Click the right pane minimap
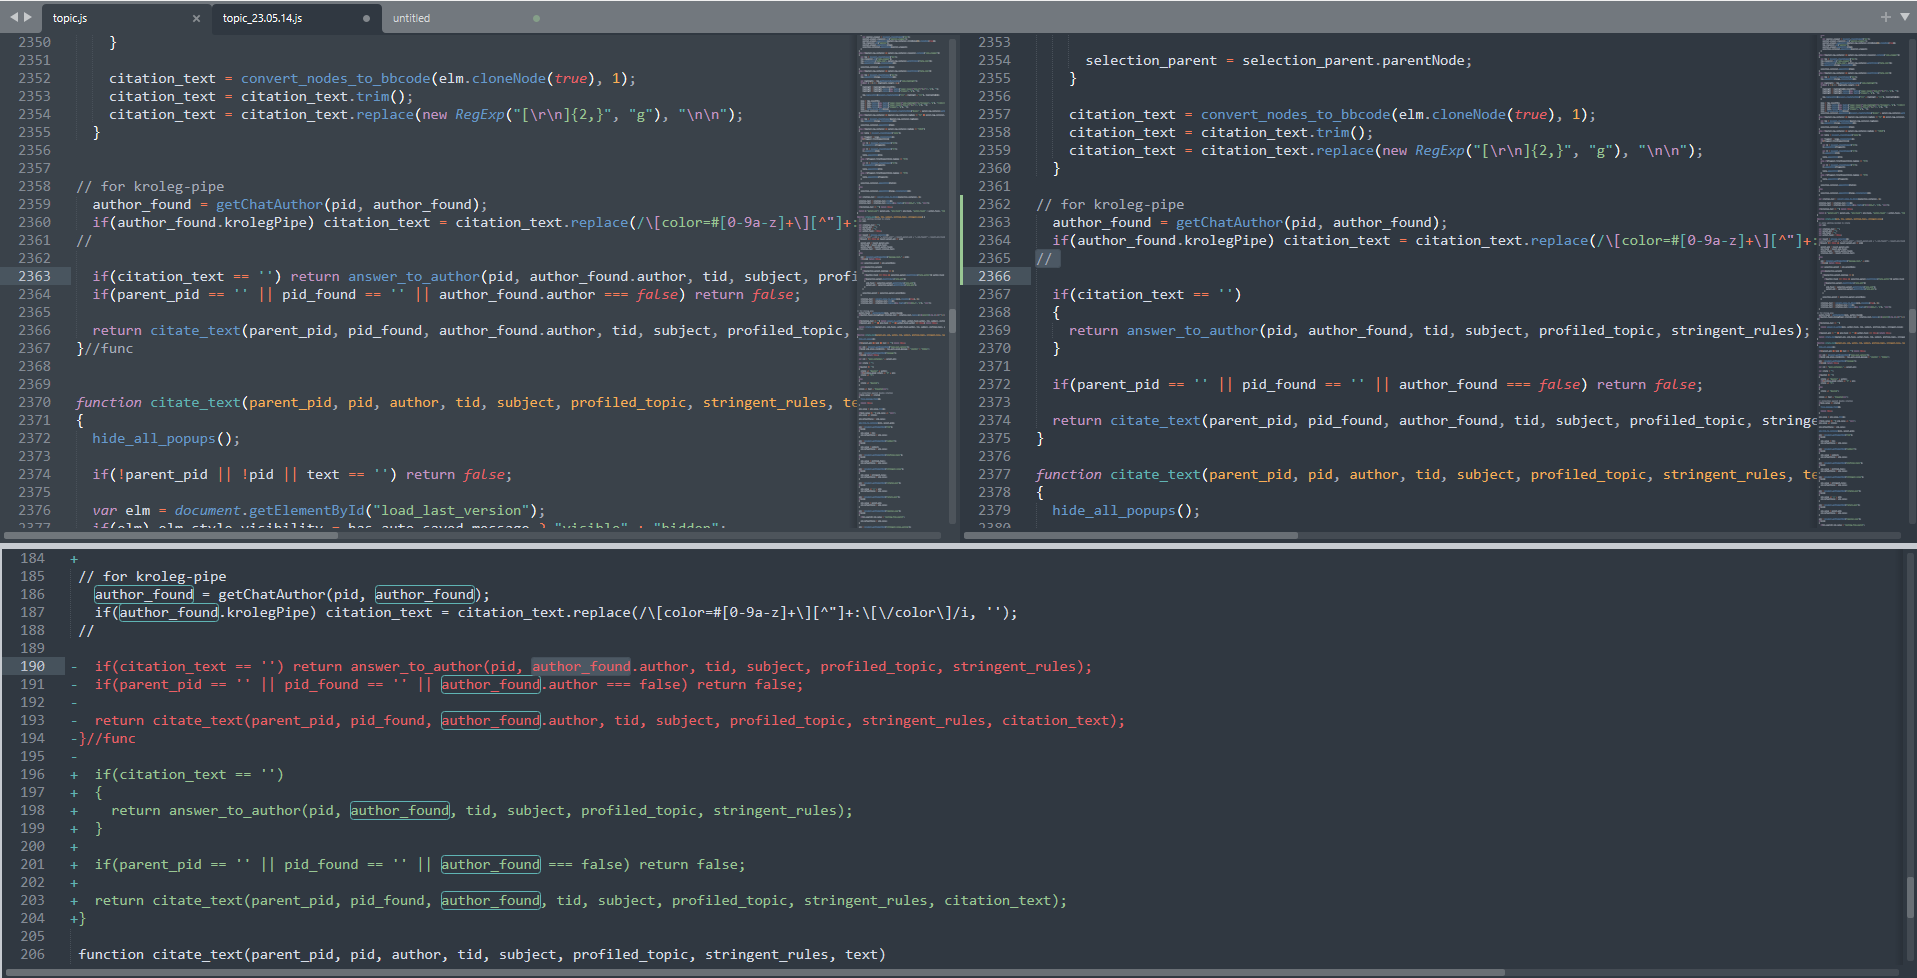 point(1862,280)
